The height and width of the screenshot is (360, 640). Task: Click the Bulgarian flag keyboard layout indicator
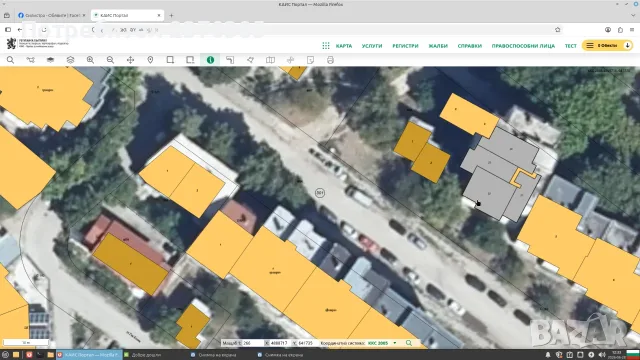pos(633,355)
